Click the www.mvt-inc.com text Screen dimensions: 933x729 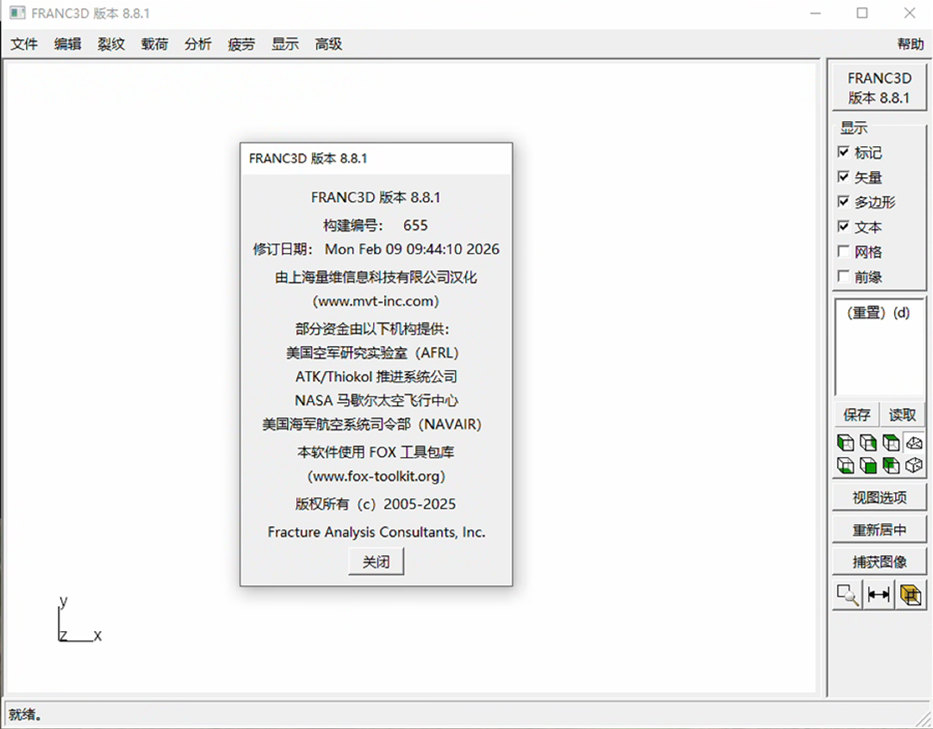[376, 301]
